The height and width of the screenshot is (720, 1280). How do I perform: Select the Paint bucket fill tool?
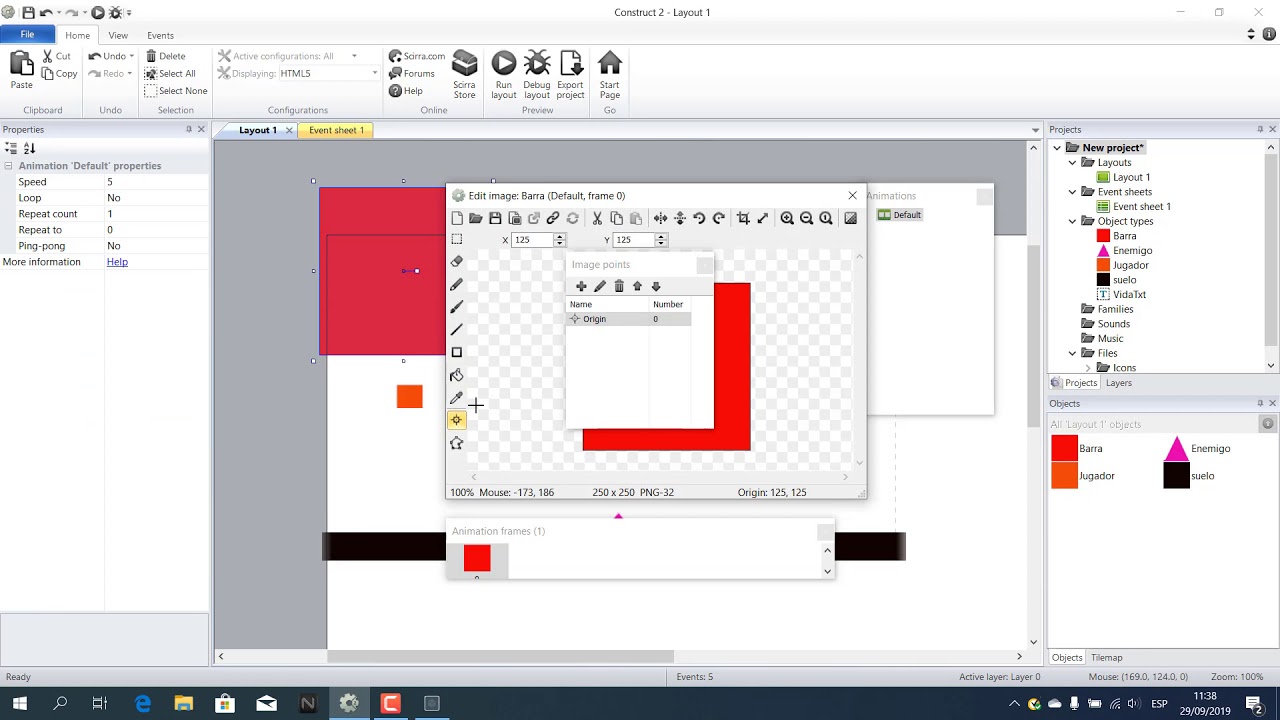tap(457, 375)
